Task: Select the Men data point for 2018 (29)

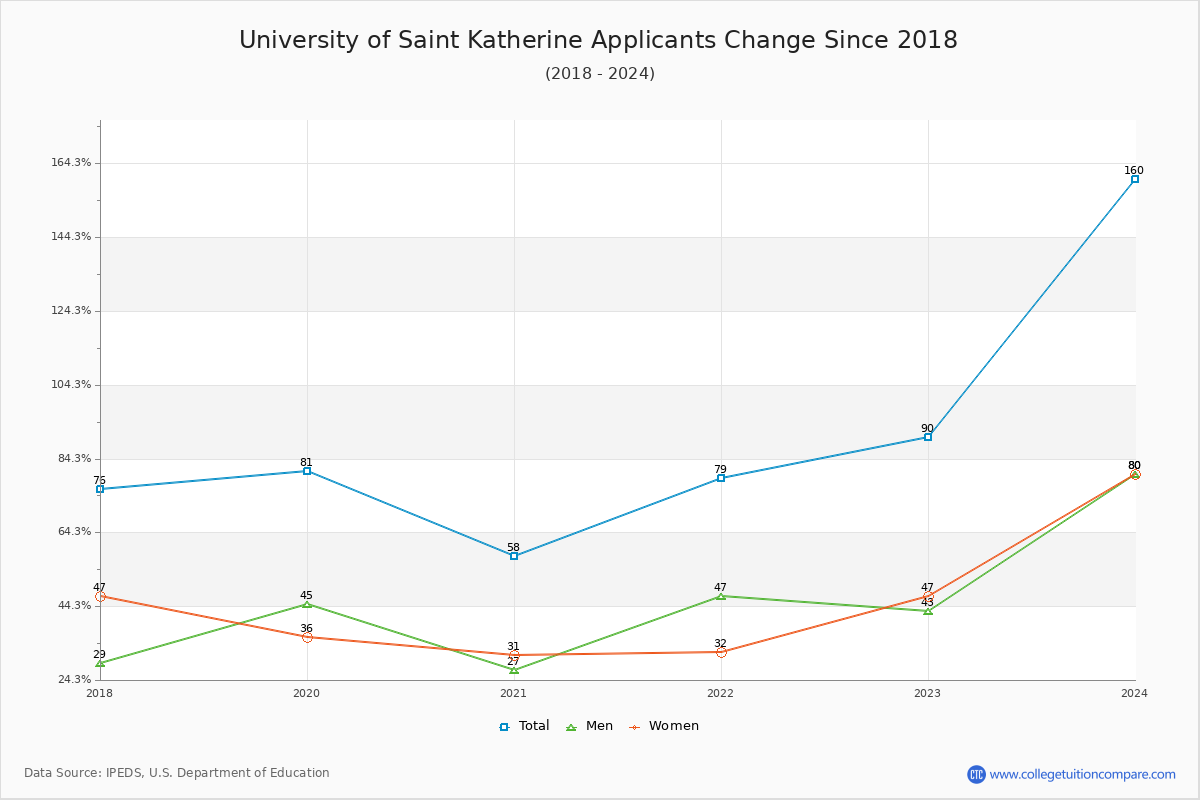Action: click(100, 663)
